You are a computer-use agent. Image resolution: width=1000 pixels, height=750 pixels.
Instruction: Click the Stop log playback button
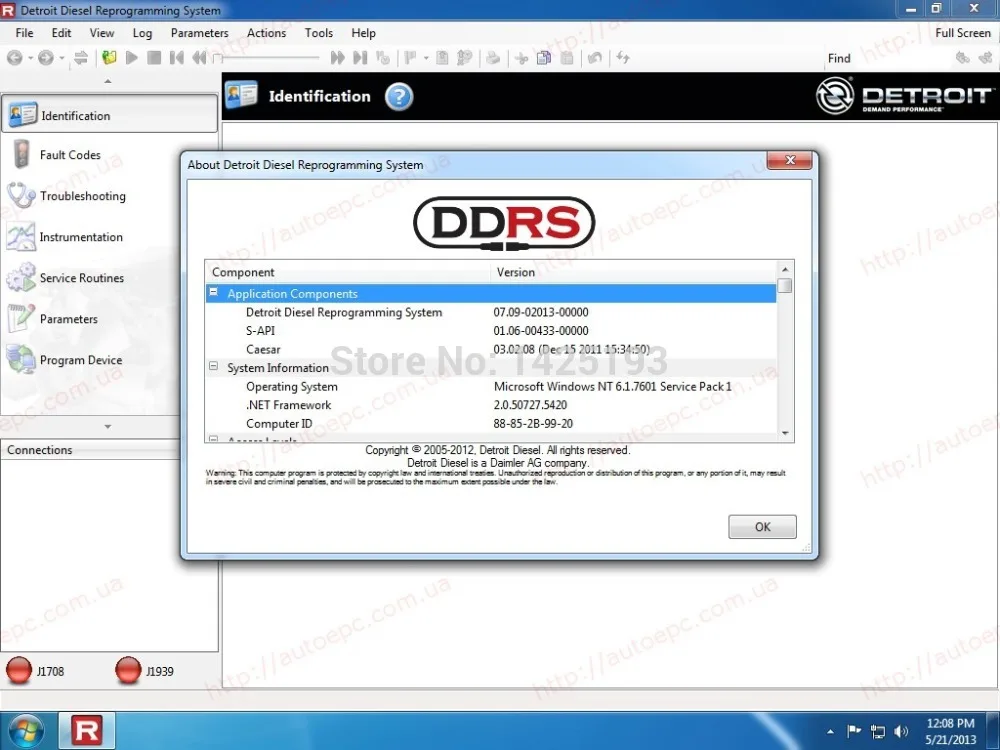tap(154, 58)
